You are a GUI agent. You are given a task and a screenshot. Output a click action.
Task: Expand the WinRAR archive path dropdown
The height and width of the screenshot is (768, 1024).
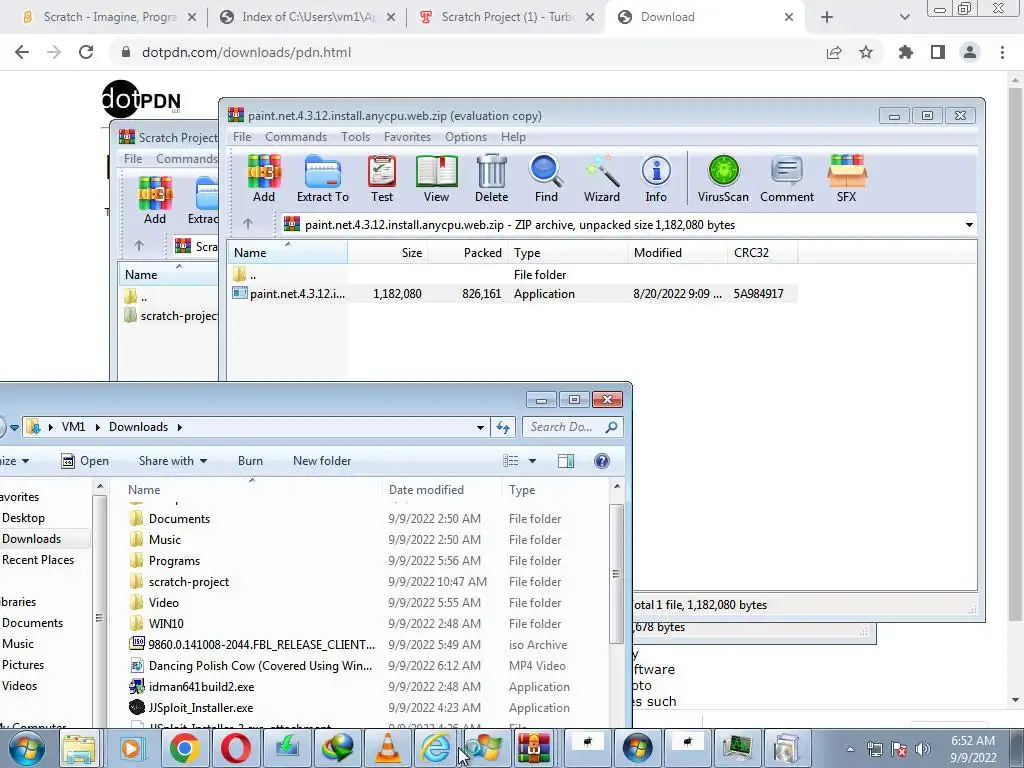pyautogui.click(x=969, y=225)
